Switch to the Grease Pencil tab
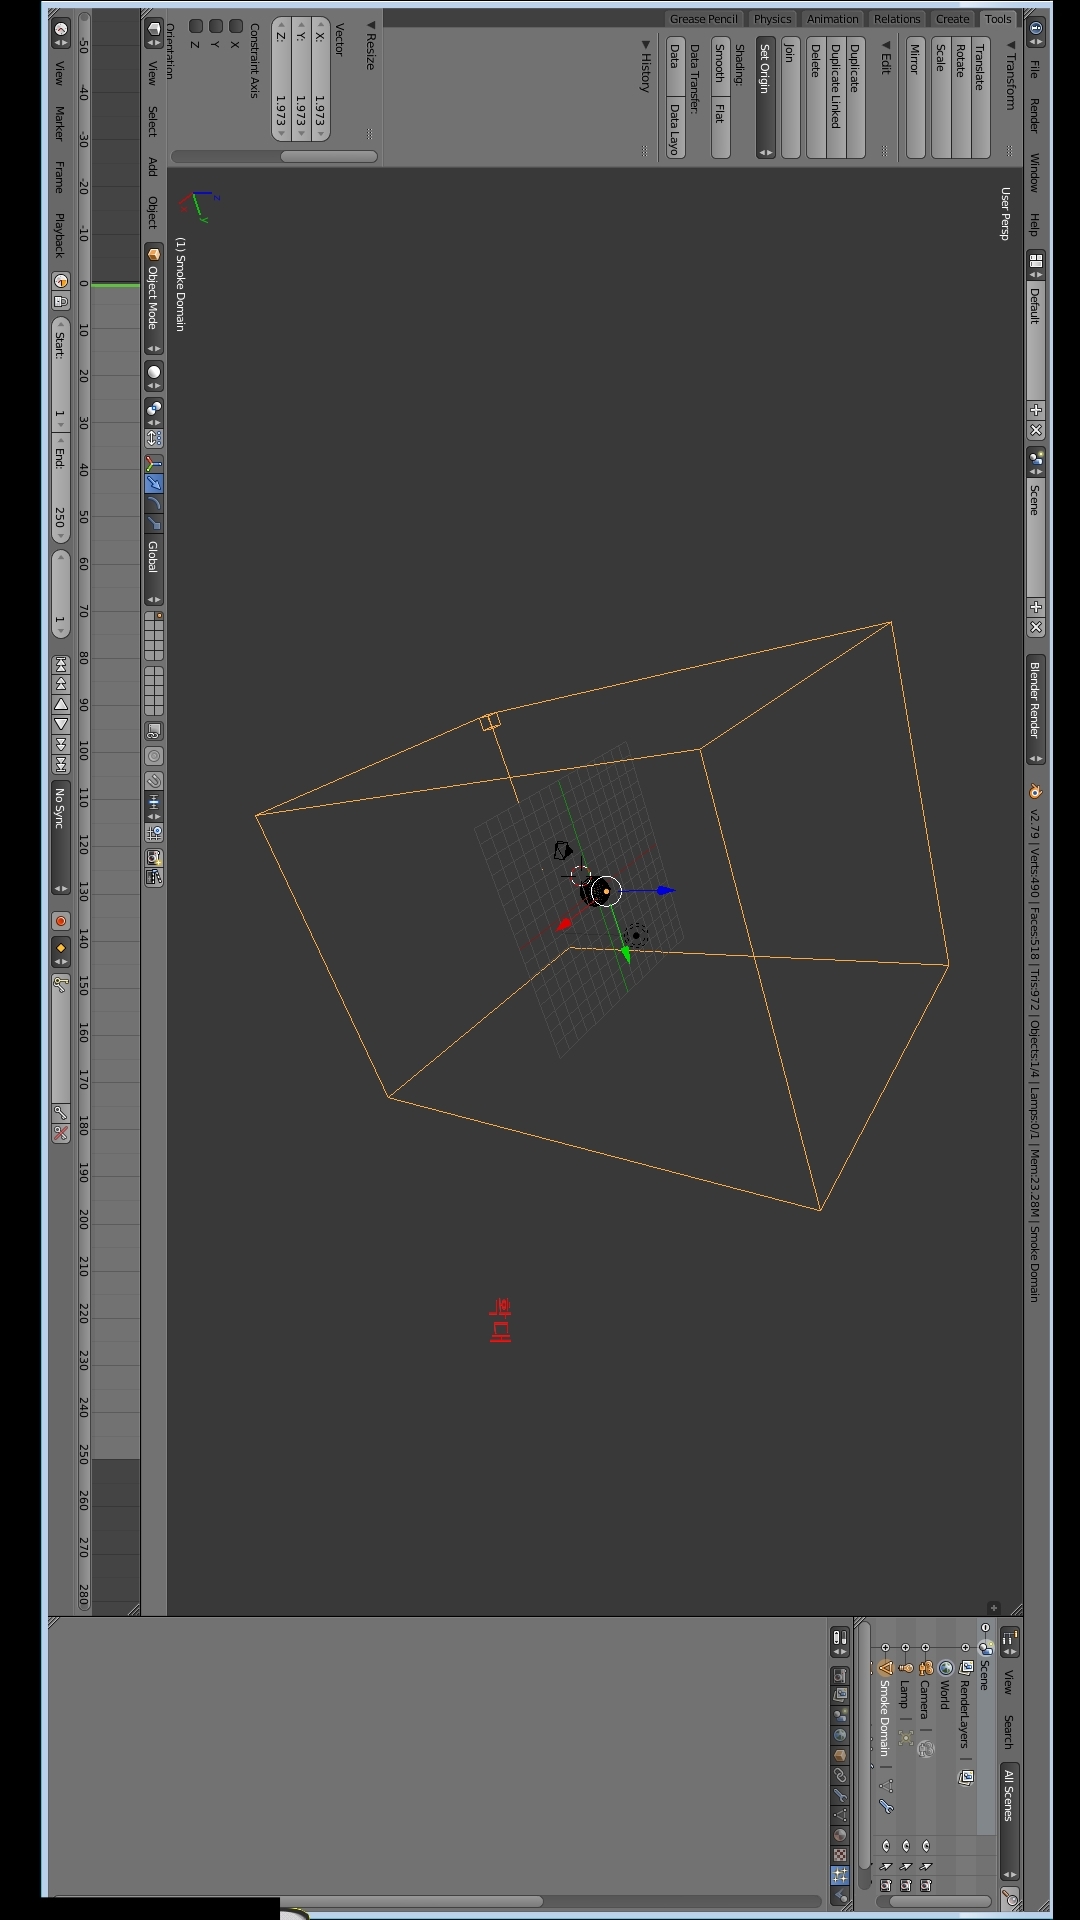1080x1920 pixels. pos(704,19)
